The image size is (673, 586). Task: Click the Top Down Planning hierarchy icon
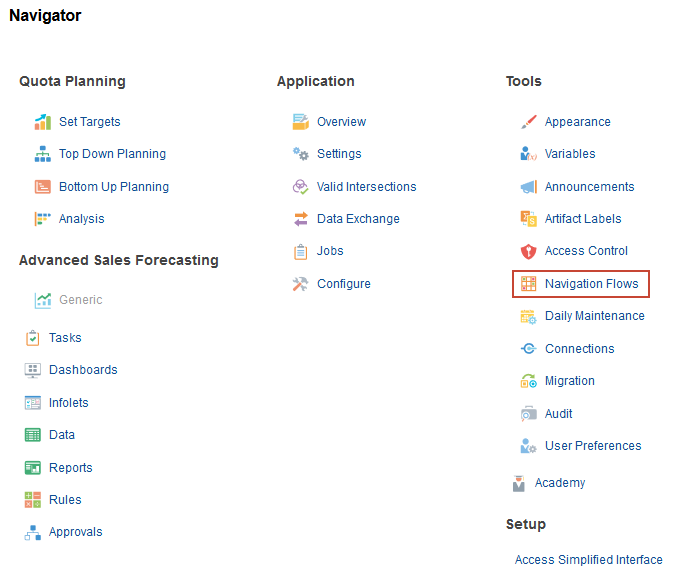(42, 154)
